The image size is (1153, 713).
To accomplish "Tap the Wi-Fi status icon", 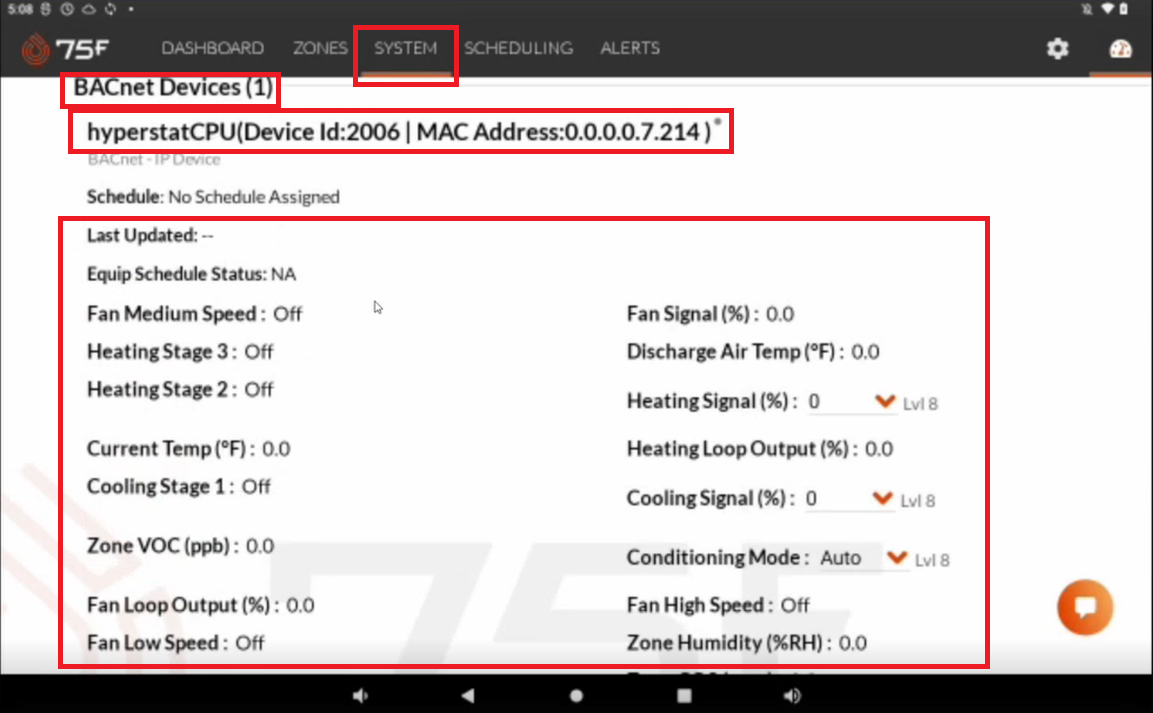I will click(1107, 9).
